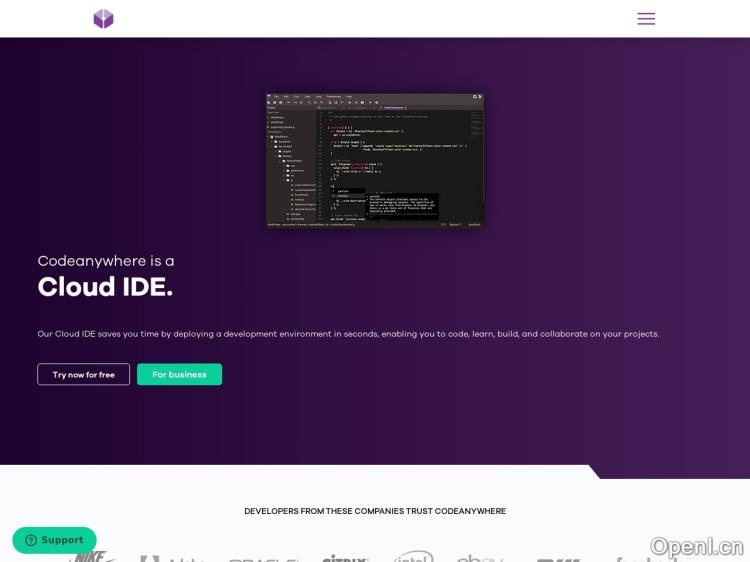Click the Try now for free button
Screen dimensions: 750x562
[x=83, y=375]
